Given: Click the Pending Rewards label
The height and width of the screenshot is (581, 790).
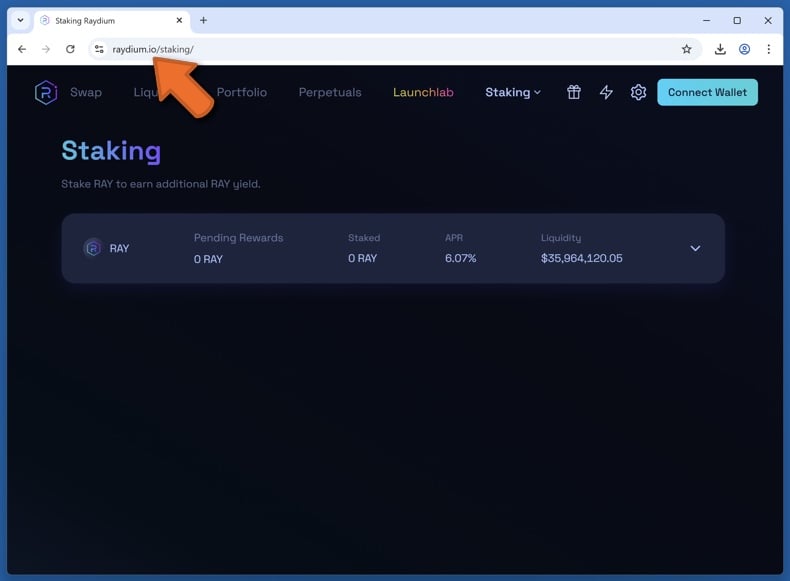Looking at the screenshot, I should [238, 238].
